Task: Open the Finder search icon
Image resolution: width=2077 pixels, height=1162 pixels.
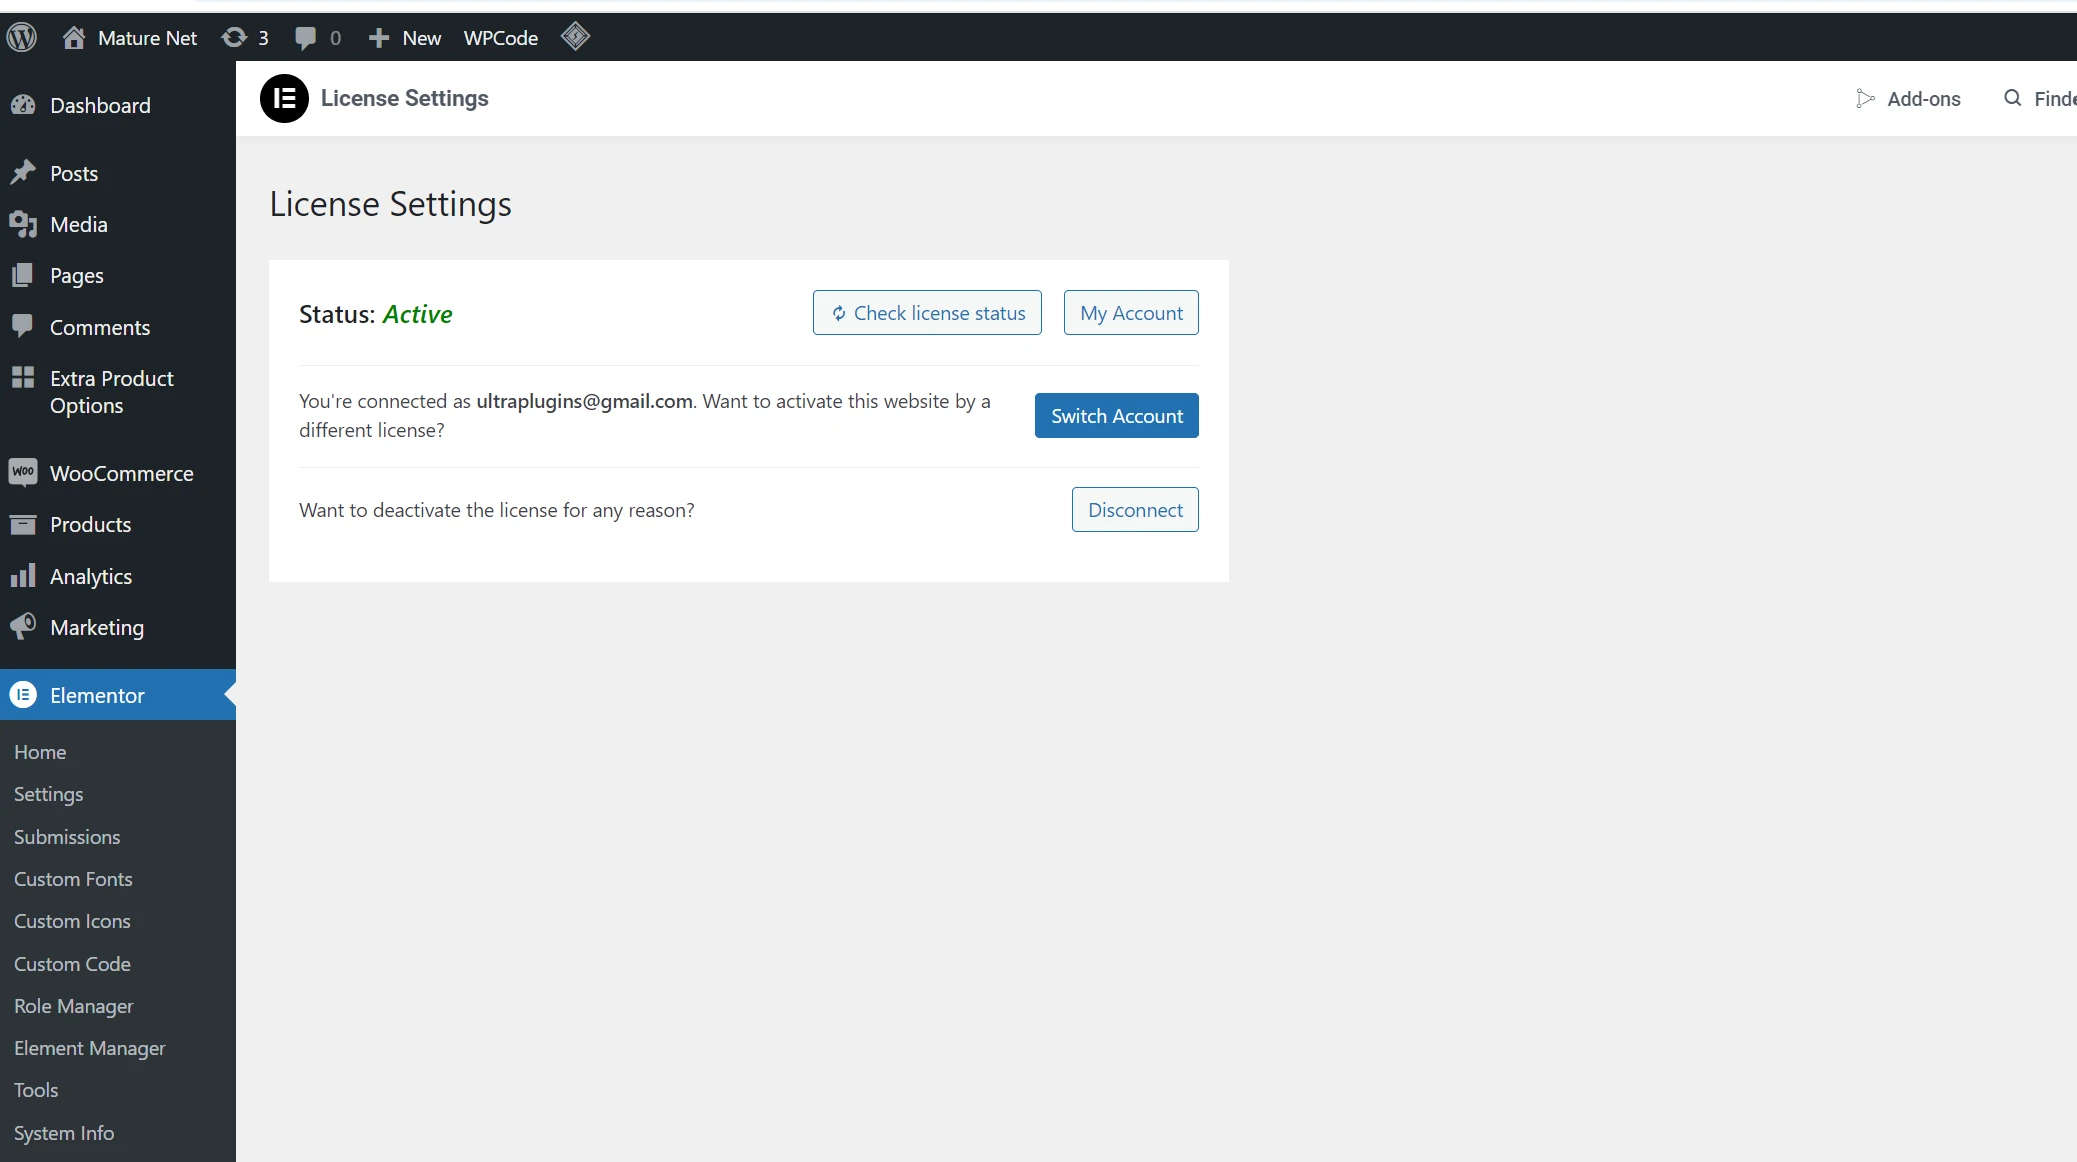Action: [x=2013, y=98]
